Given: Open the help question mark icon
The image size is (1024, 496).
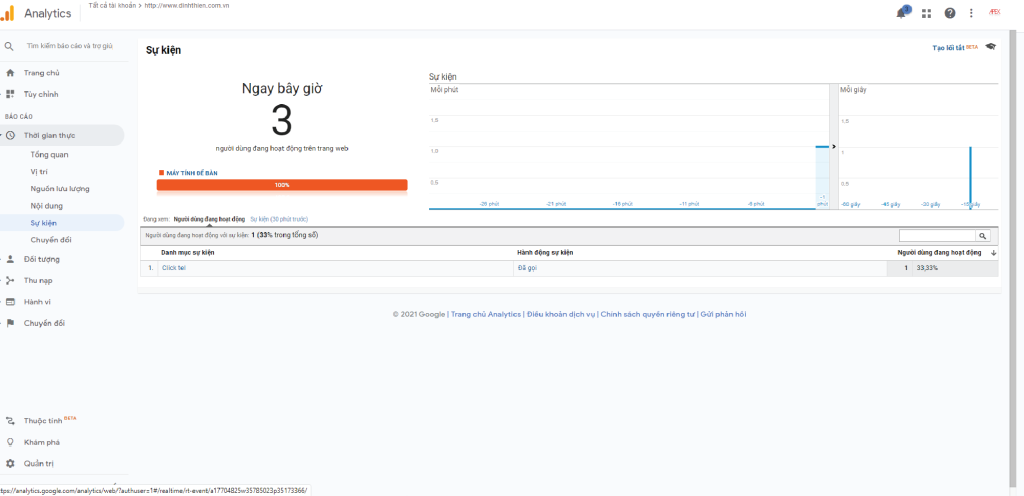Looking at the screenshot, I should (950, 13).
